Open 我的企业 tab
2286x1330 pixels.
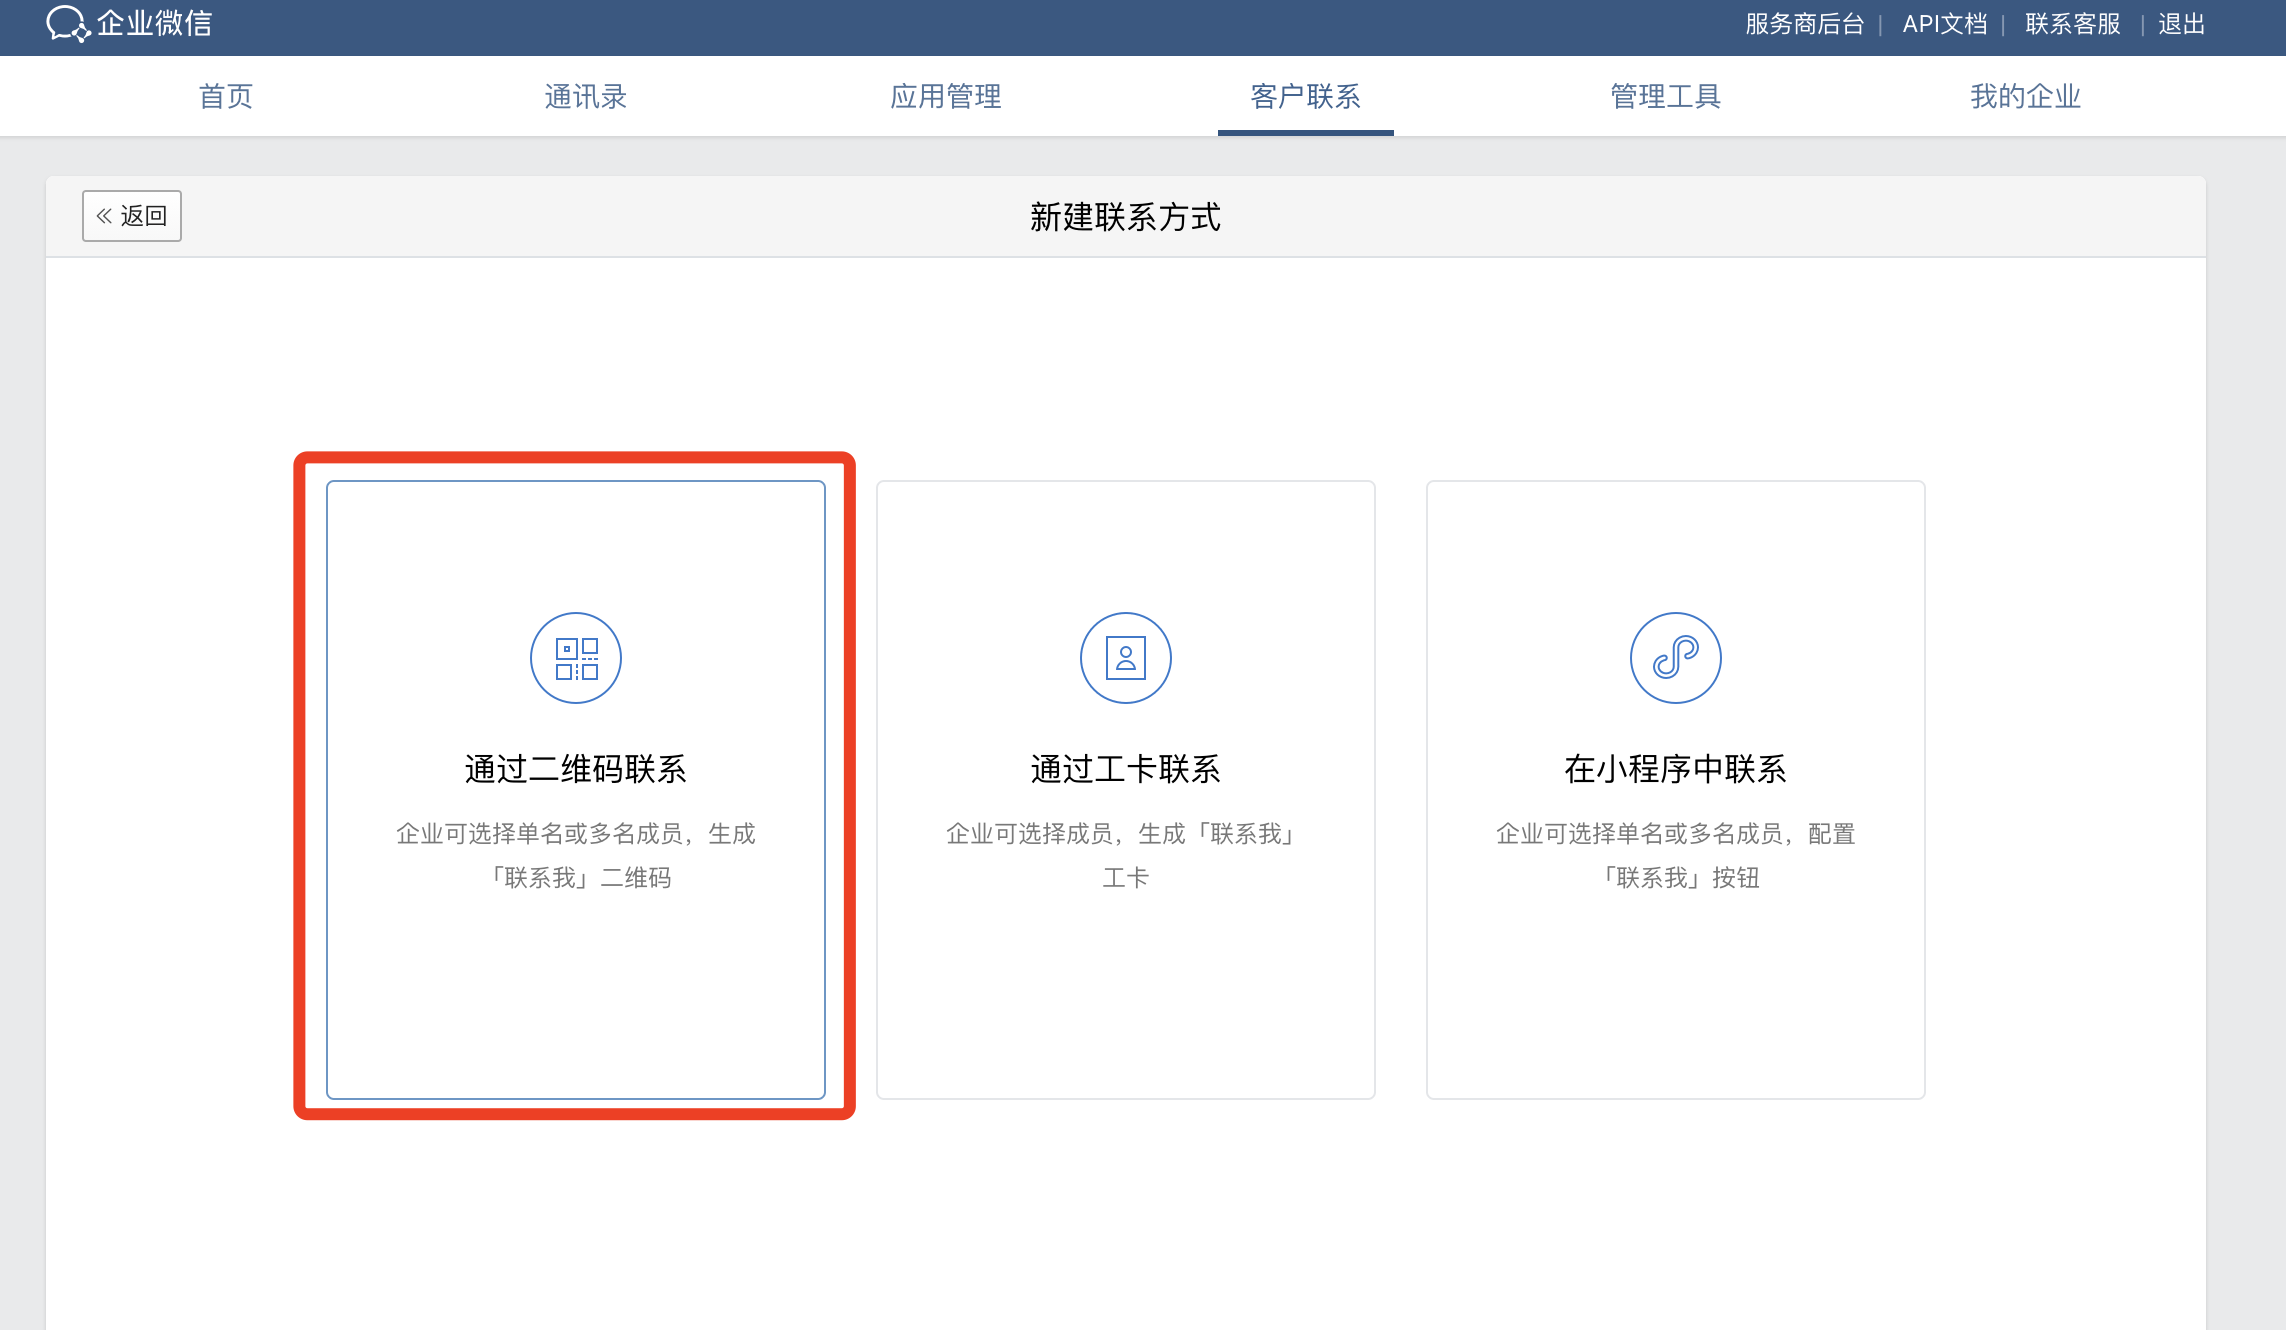(2026, 97)
